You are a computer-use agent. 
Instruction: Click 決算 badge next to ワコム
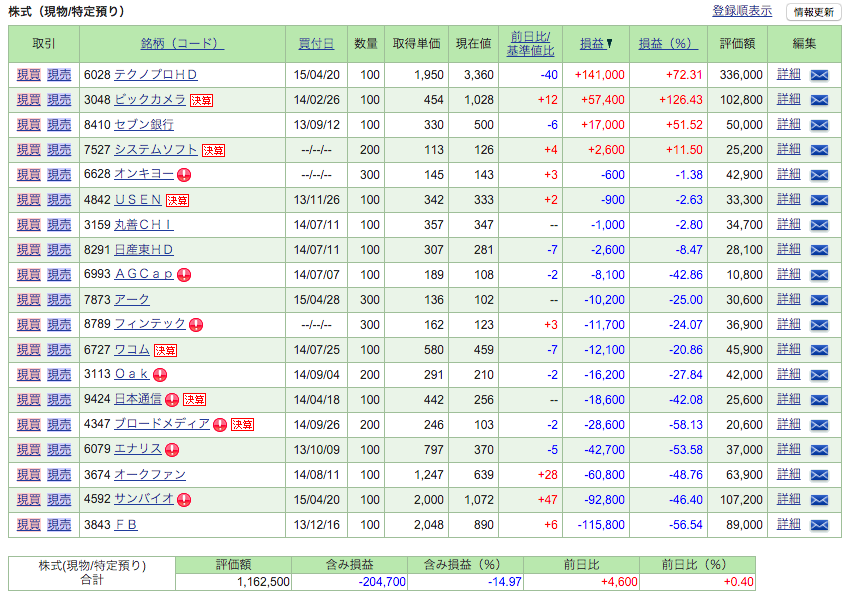coord(166,350)
